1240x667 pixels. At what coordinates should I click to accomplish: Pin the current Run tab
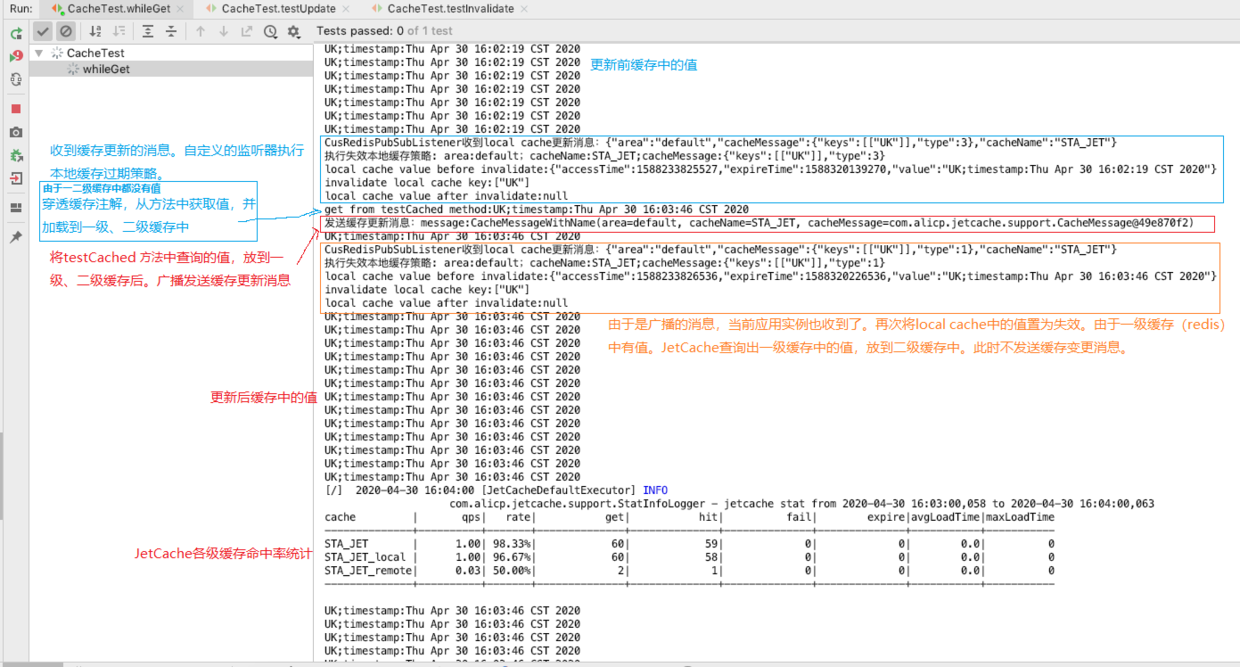pos(16,237)
